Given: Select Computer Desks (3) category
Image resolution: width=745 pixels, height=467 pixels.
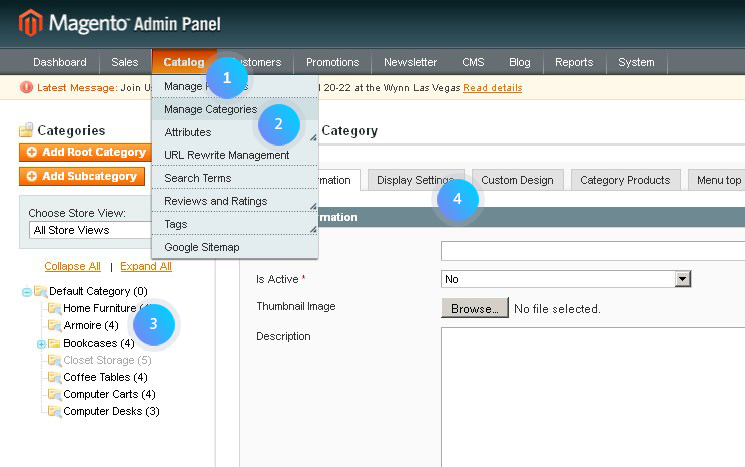Looking at the screenshot, I should coord(111,411).
